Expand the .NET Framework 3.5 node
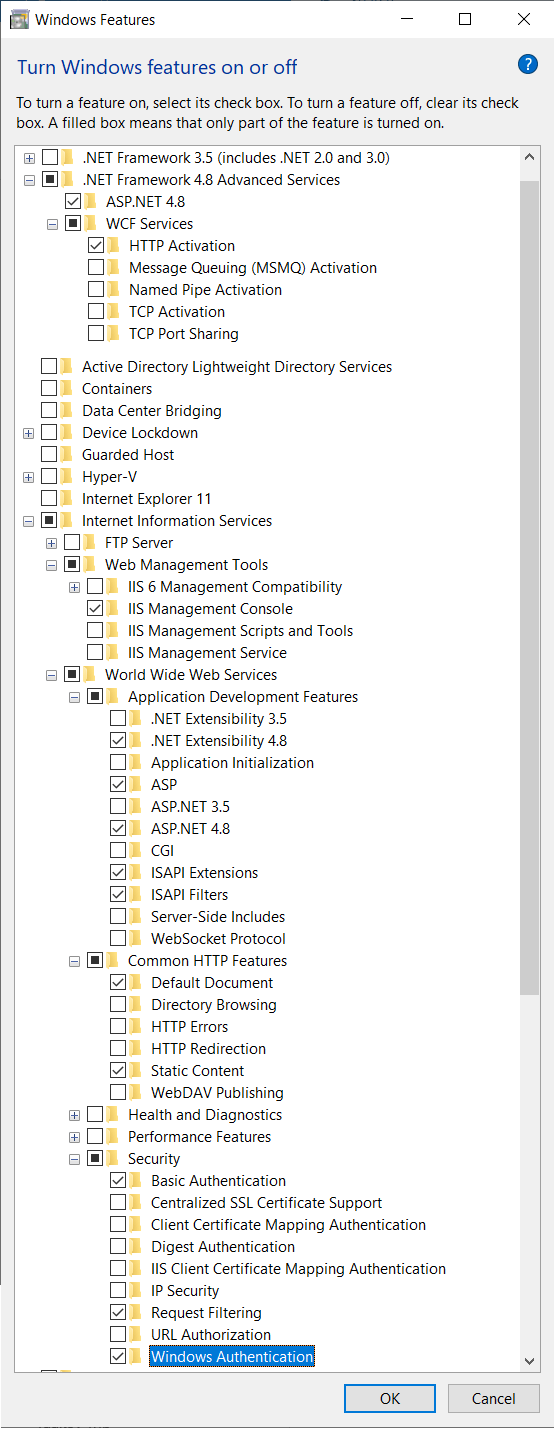This screenshot has width=554, height=1432. tap(29, 158)
